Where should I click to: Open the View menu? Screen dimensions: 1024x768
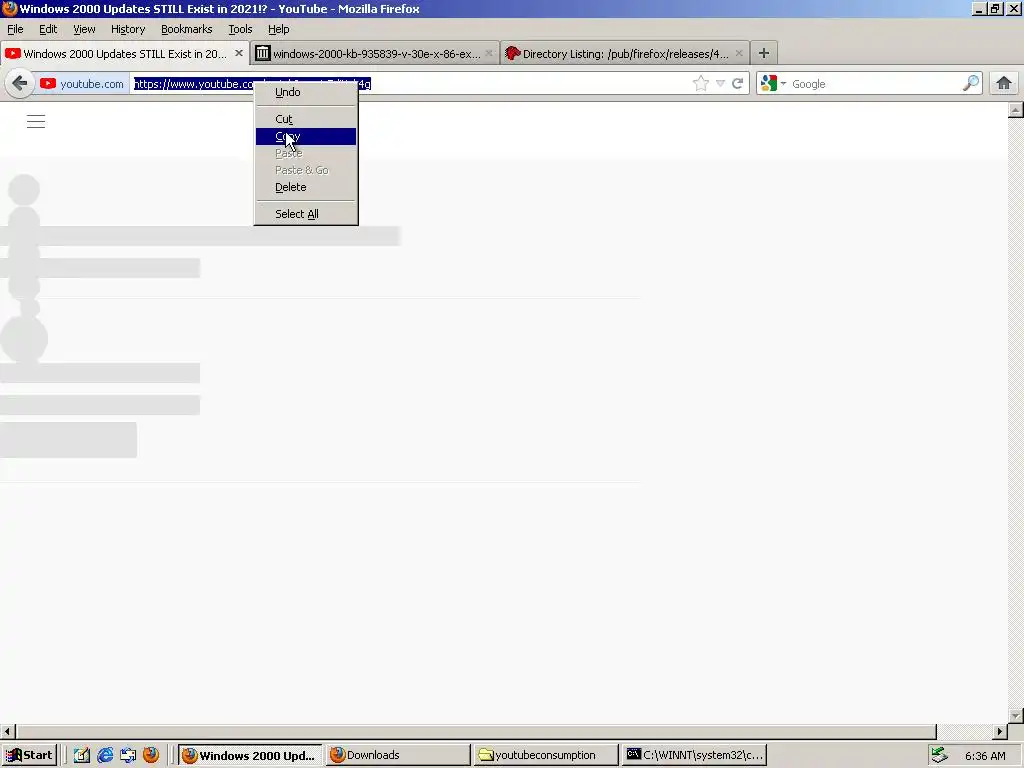point(84,29)
